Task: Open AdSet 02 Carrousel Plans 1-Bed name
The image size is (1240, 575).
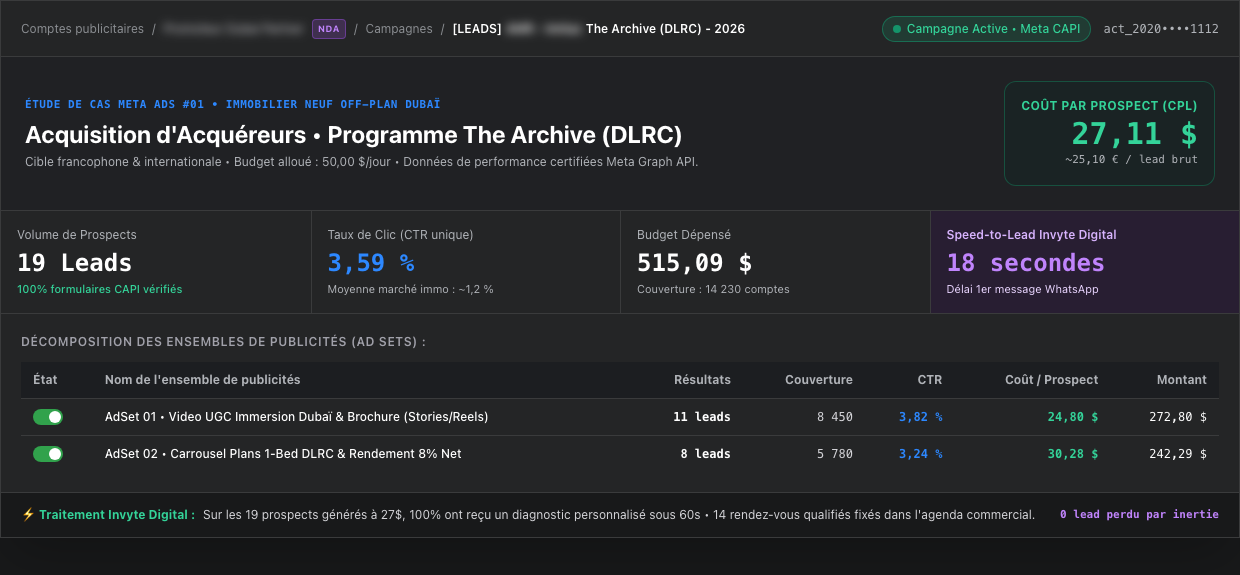Action: (283, 454)
